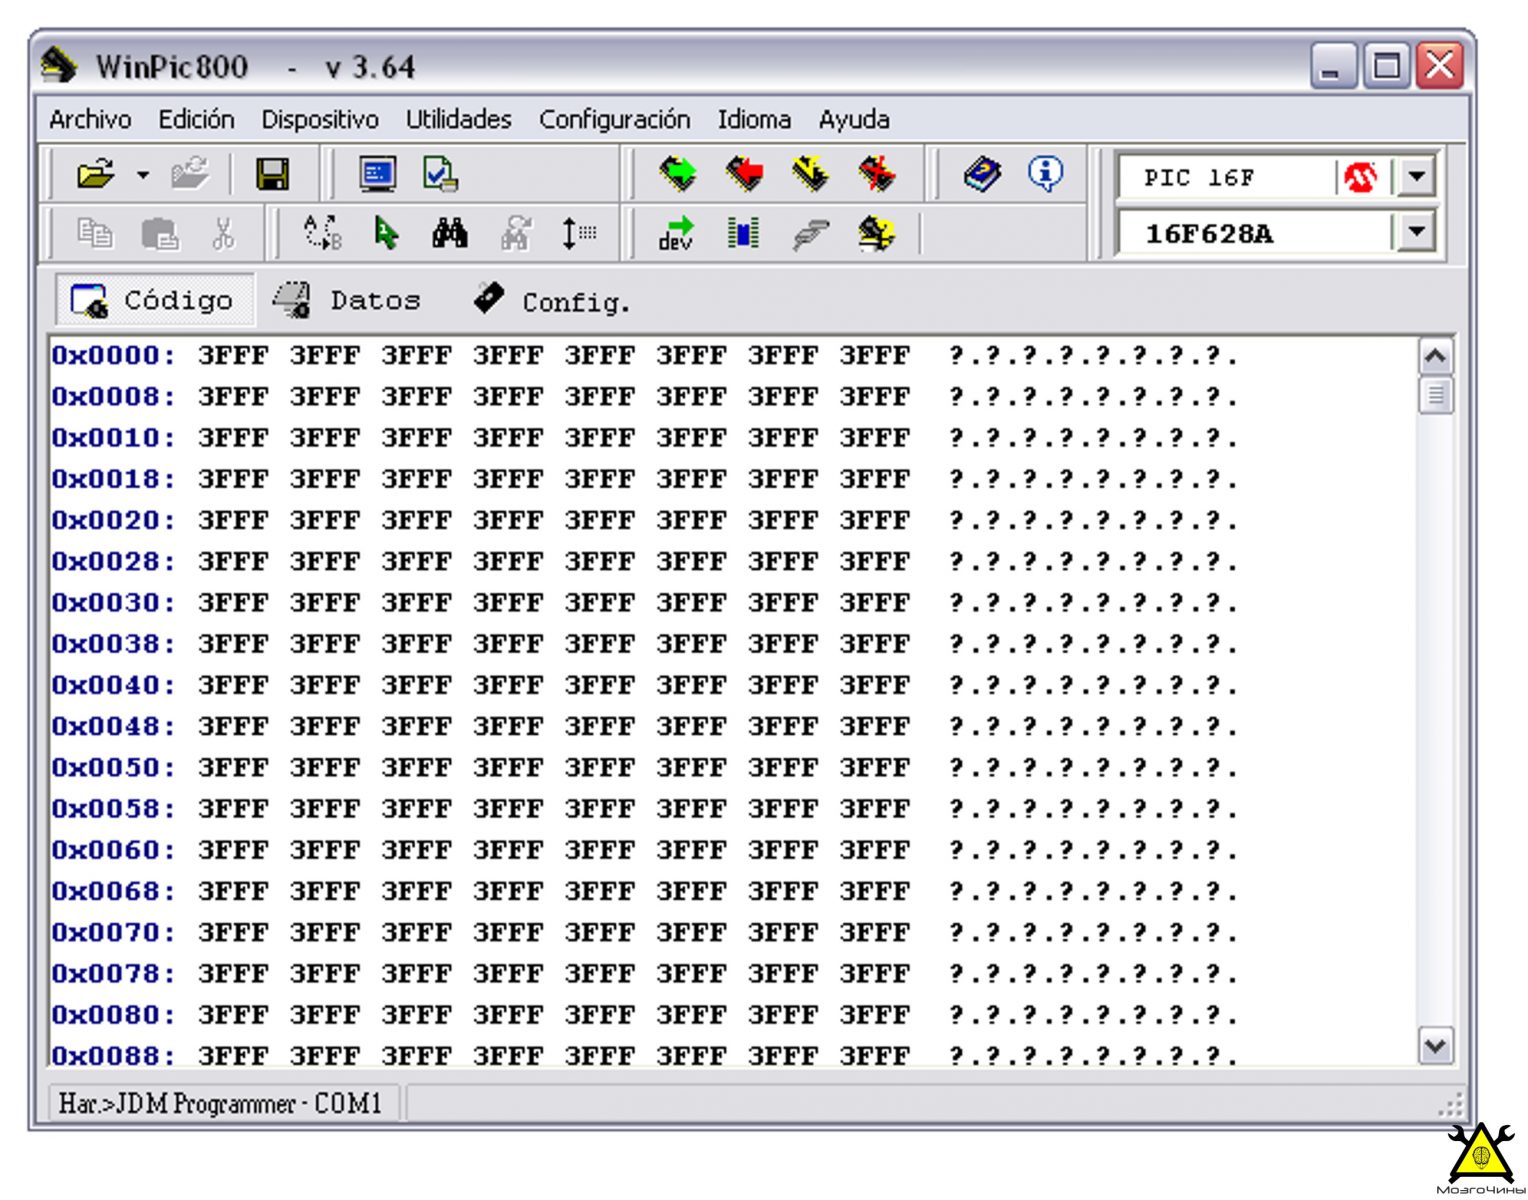This screenshot has width=1528, height=1200.
Task: Click address label 0x0060:
Action: pos(113,850)
